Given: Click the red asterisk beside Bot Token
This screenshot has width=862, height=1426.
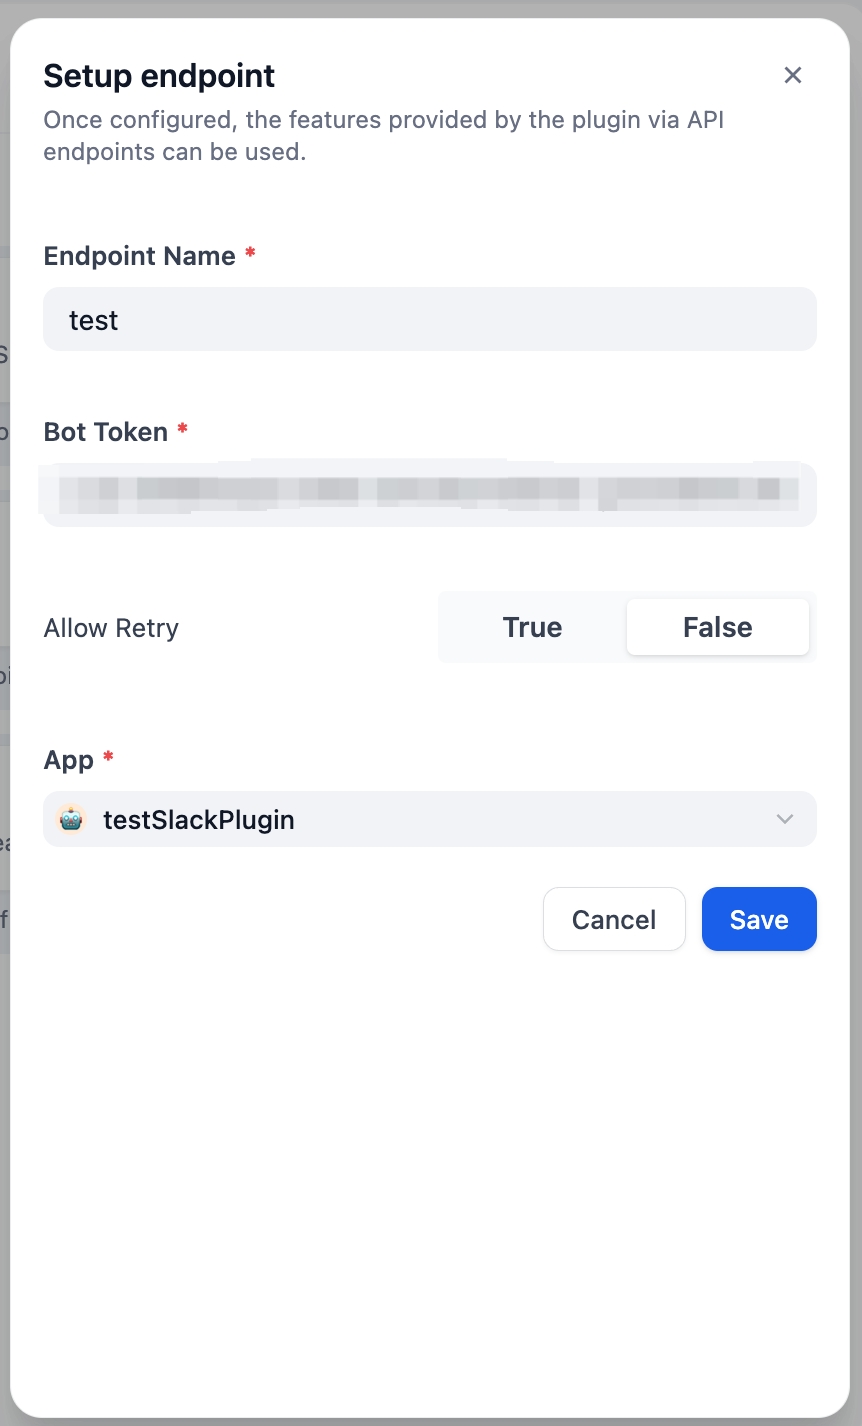Looking at the screenshot, I should tap(182, 429).
